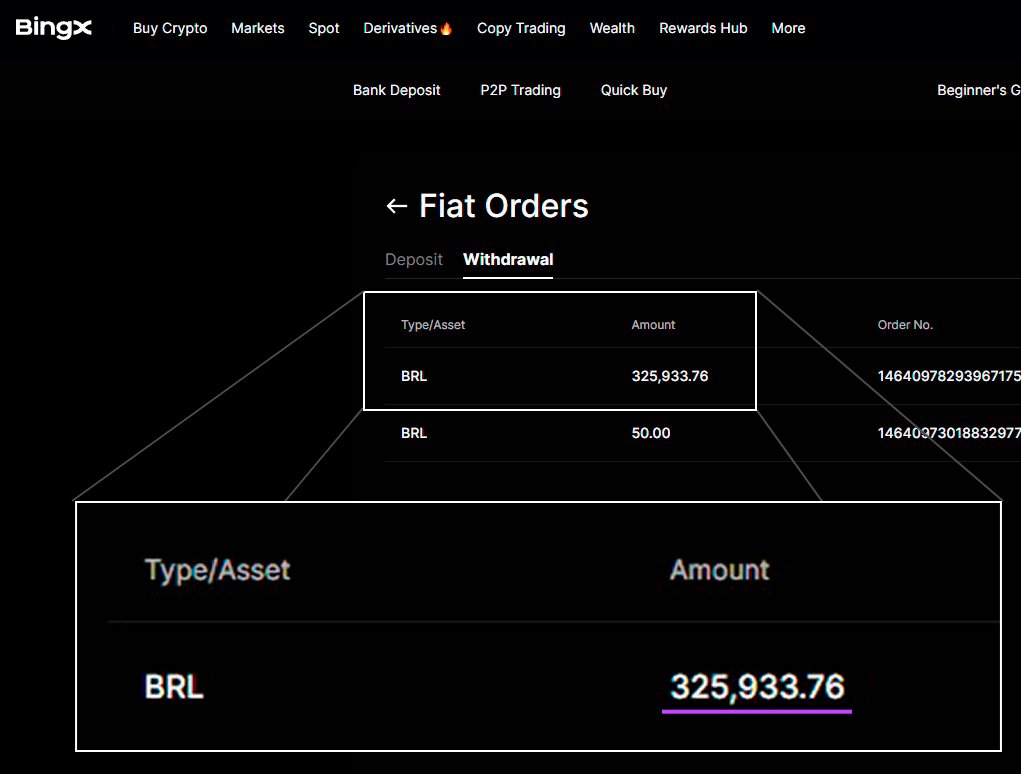
Task: Open the Buy Crypto menu
Action: [170, 29]
